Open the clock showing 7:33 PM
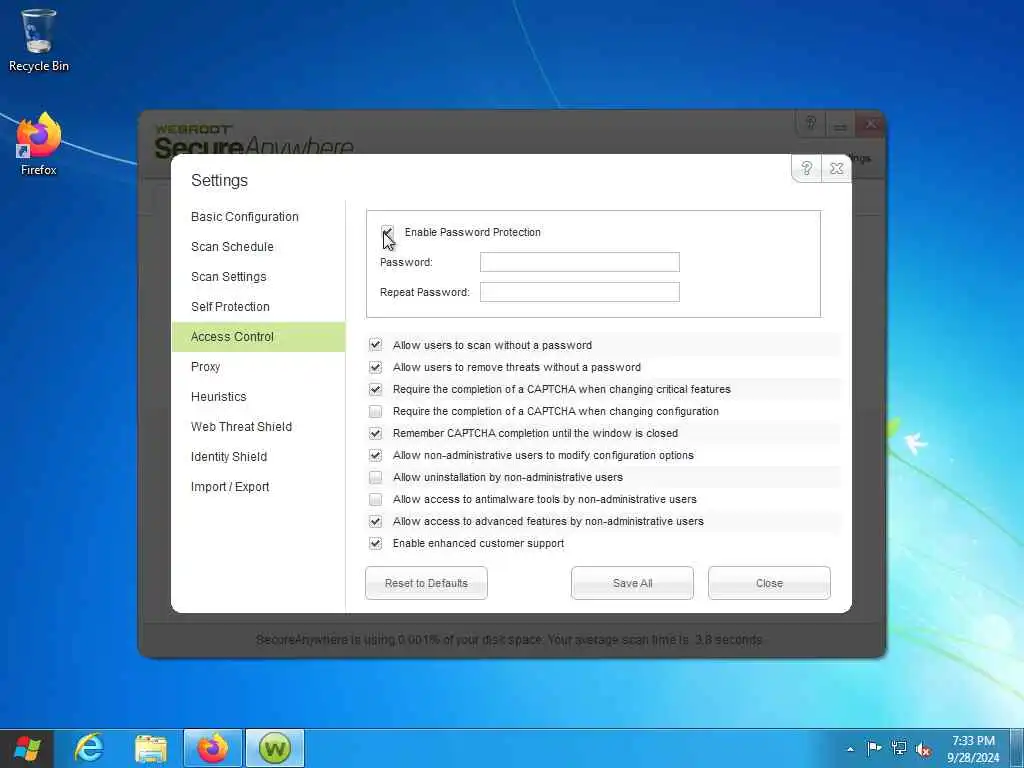Image resolution: width=1024 pixels, height=768 pixels. (973, 749)
